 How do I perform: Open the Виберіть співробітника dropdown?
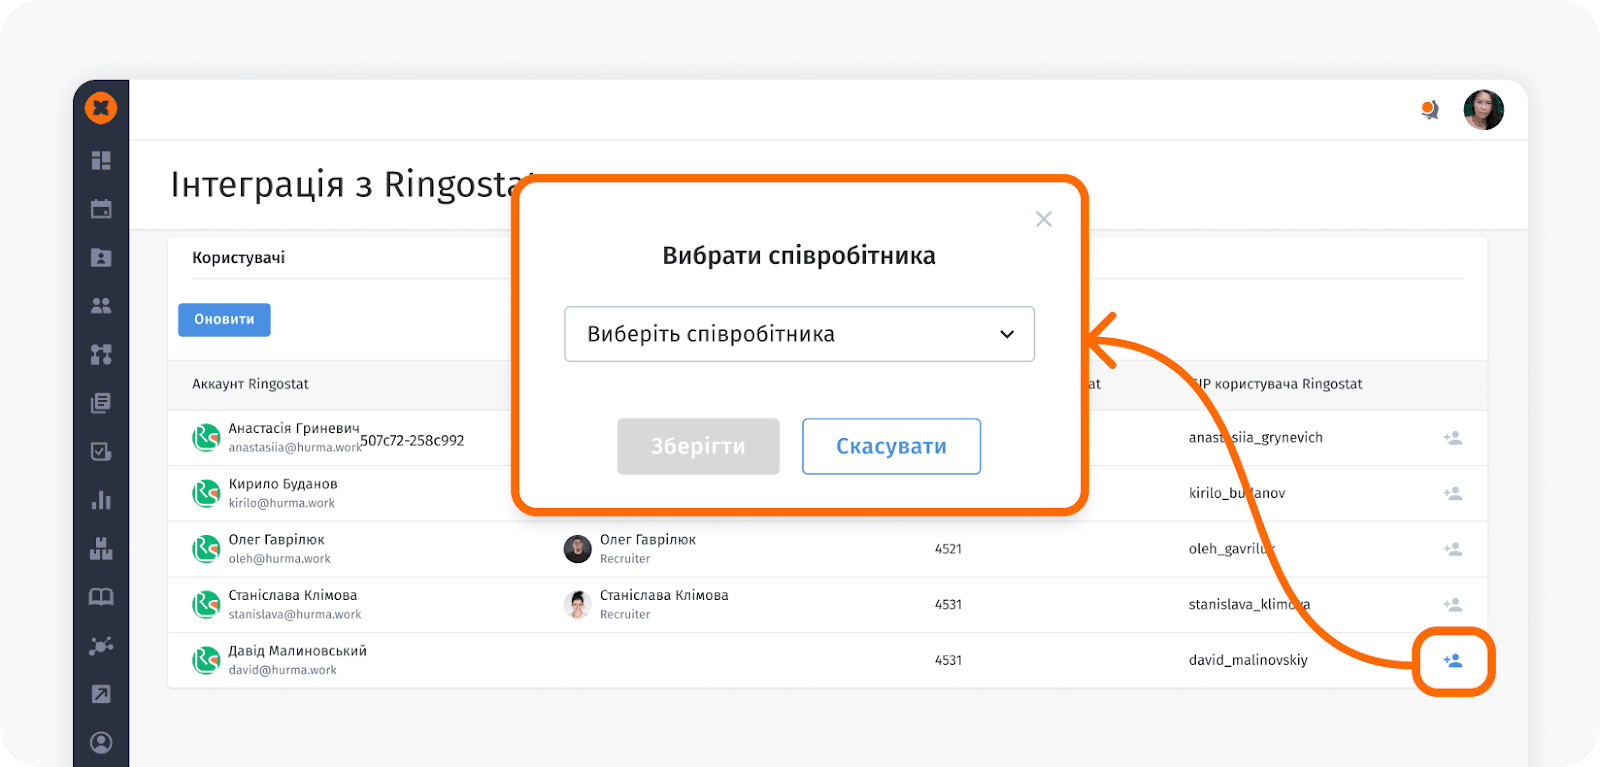[799, 334]
